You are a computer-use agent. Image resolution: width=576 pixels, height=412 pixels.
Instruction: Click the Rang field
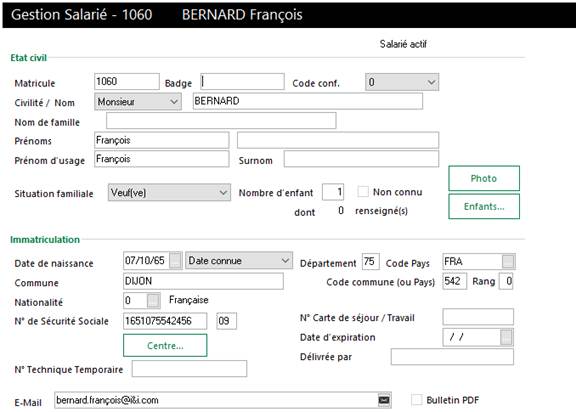click(505, 281)
